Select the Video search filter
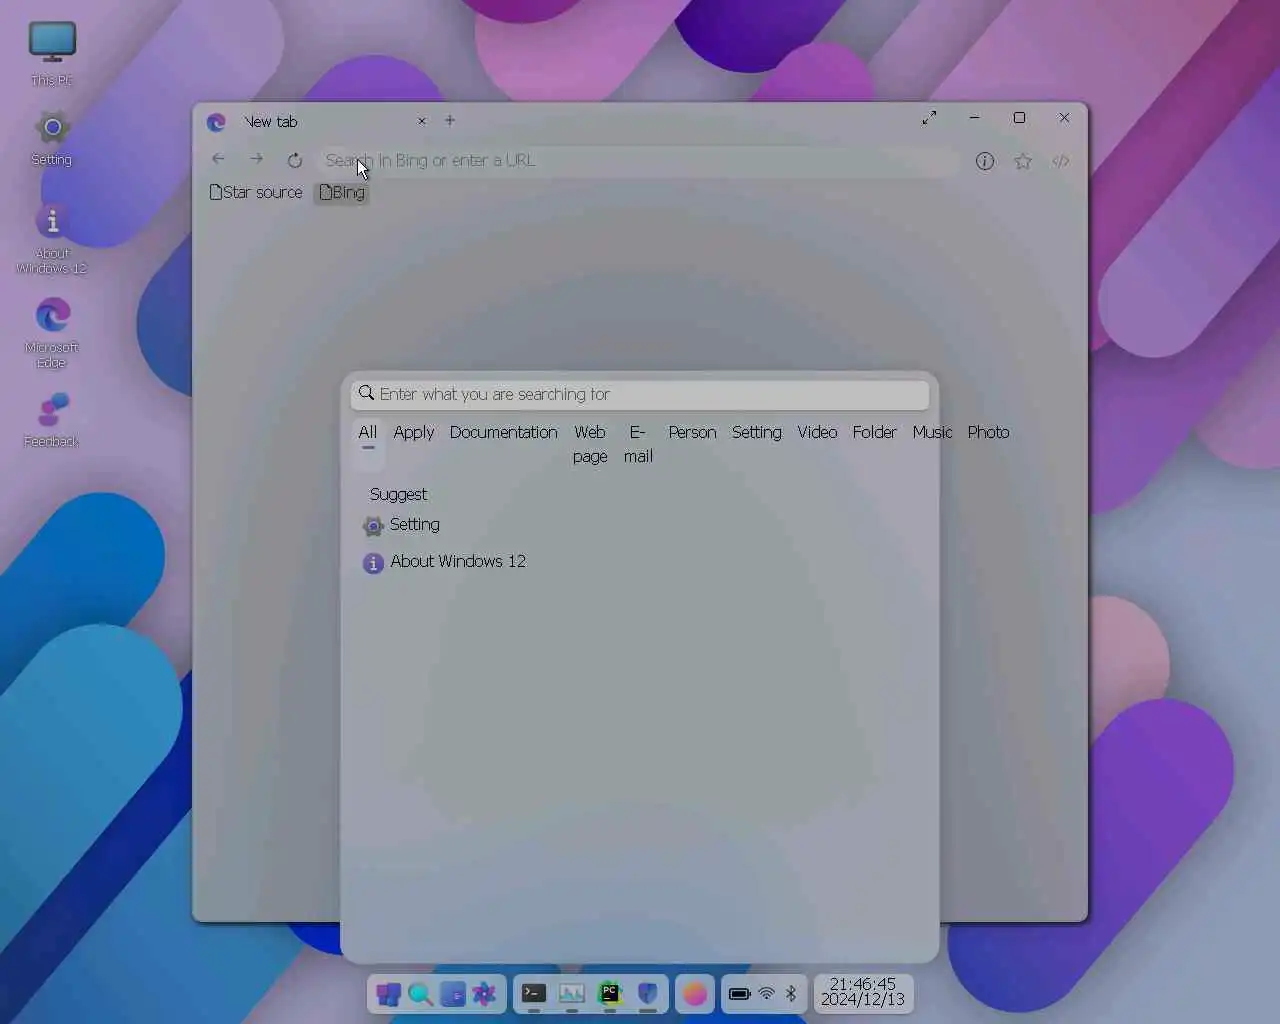The image size is (1280, 1024). tap(817, 432)
